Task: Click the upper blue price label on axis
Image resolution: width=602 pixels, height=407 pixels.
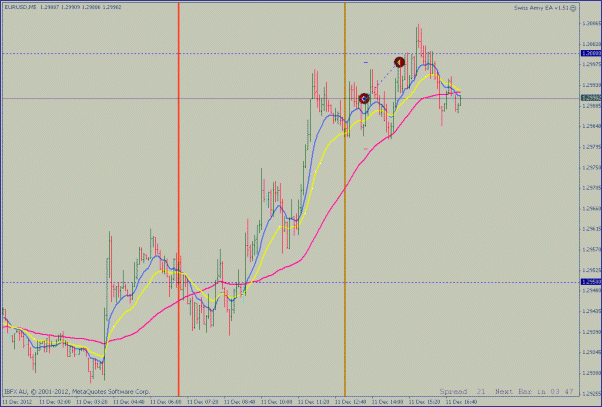Action: pyautogui.click(x=591, y=53)
